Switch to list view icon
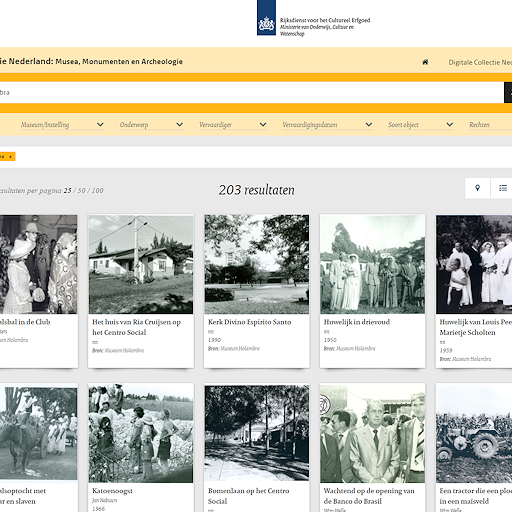Viewport: 512px width, 512px height. point(503,188)
